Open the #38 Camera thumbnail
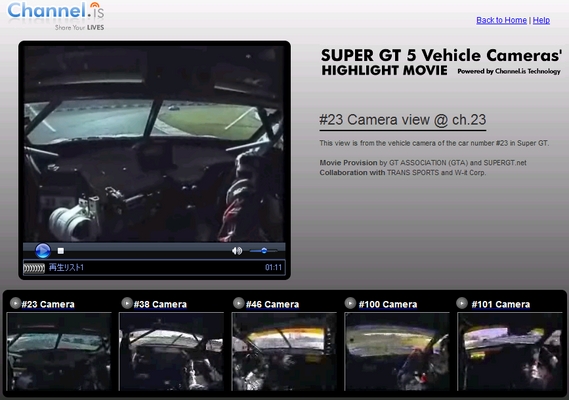The image size is (569, 400). (171, 351)
